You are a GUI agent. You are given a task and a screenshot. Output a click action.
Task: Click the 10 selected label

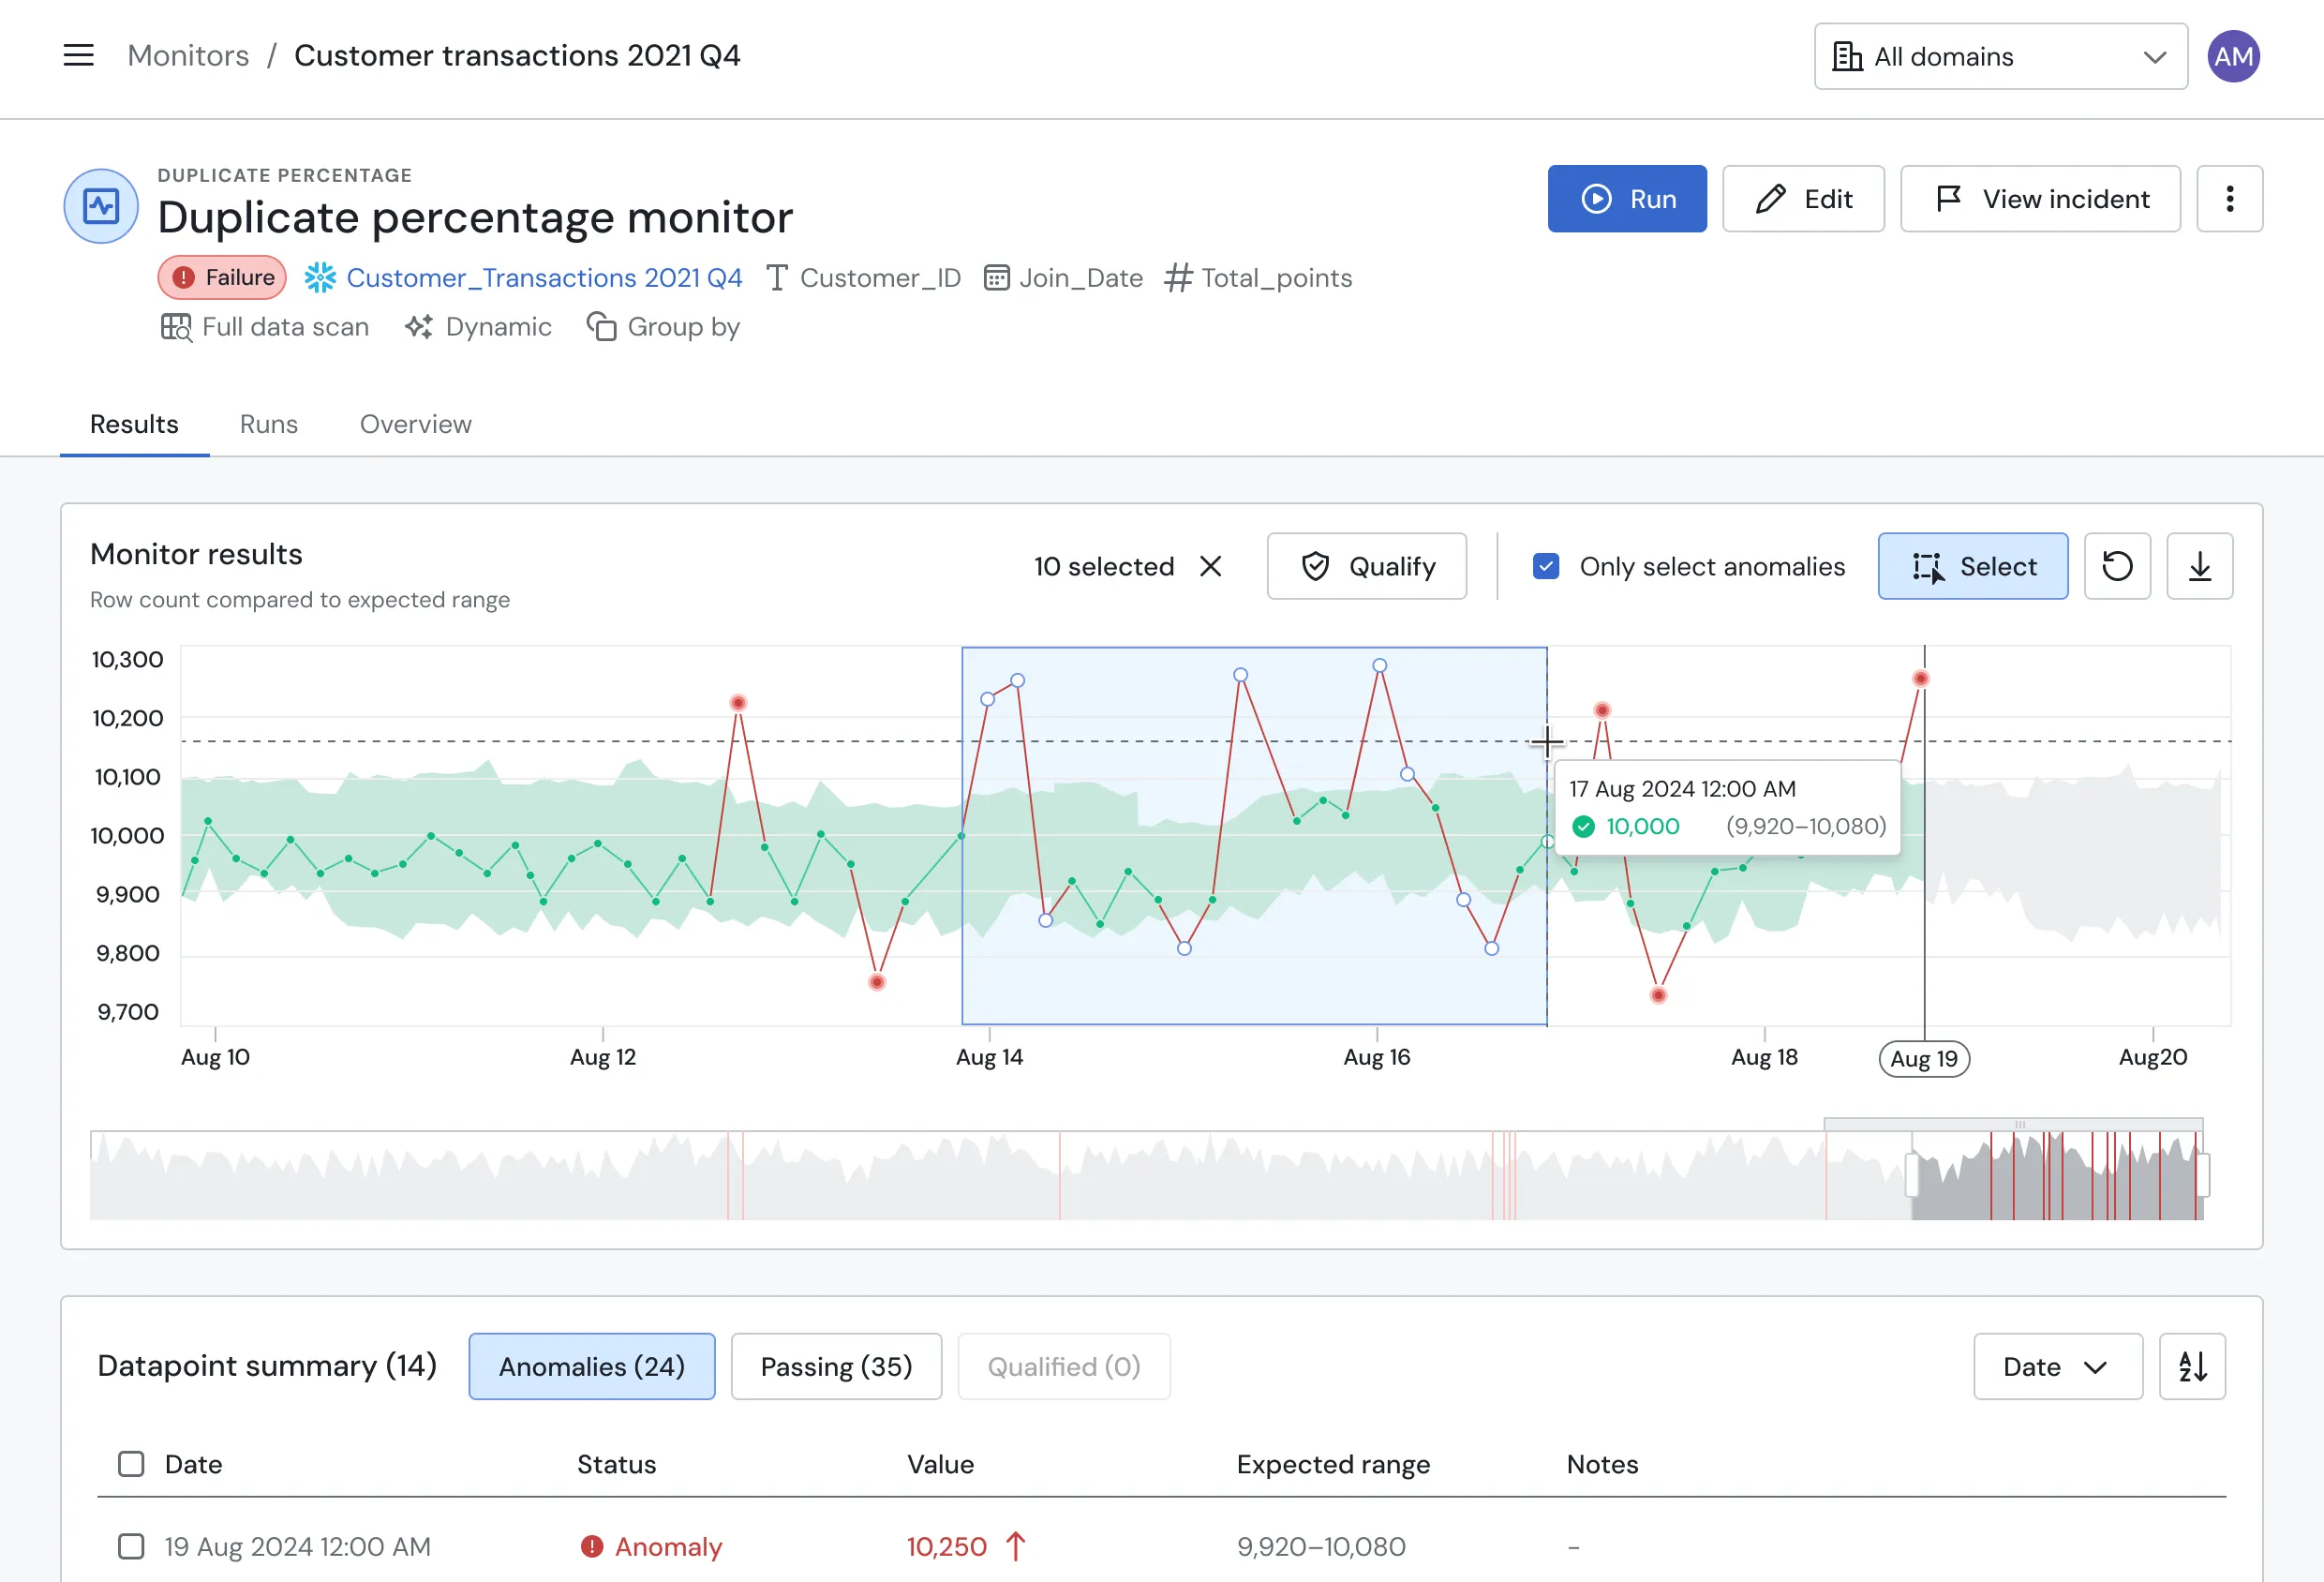(x=1103, y=566)
